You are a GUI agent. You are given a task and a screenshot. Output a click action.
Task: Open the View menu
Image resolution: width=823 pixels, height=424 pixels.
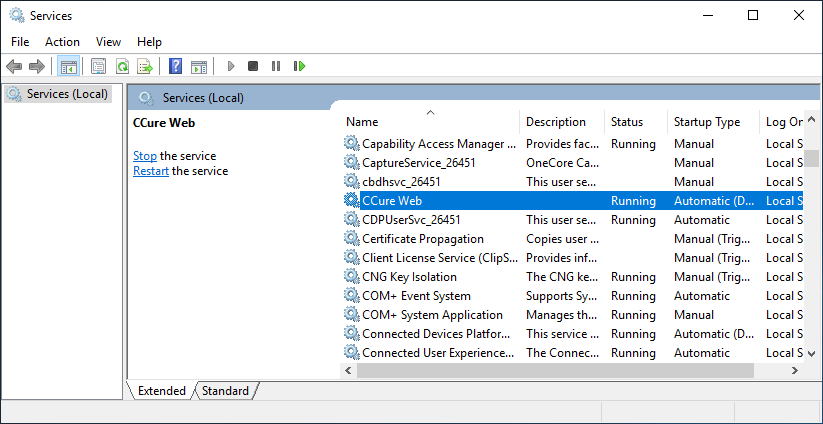tap(108, 42)
